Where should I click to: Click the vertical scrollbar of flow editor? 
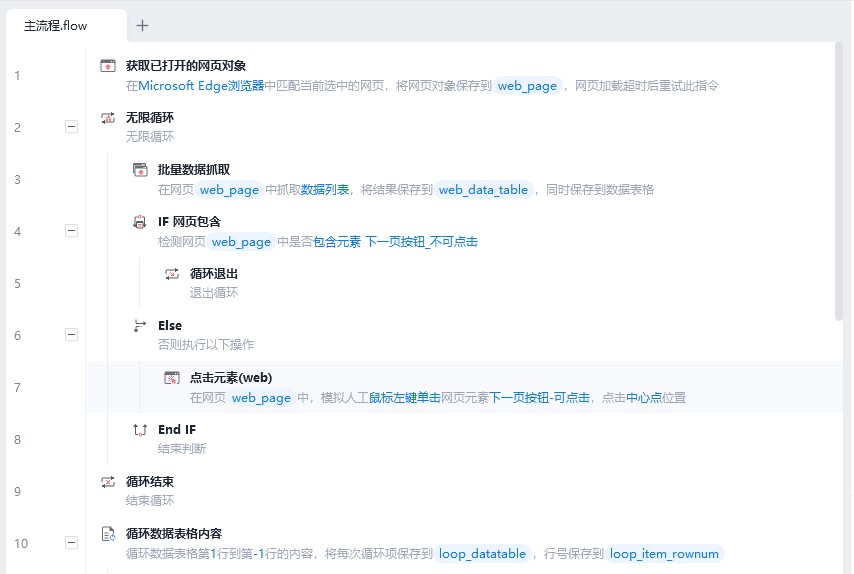[839, 182]
